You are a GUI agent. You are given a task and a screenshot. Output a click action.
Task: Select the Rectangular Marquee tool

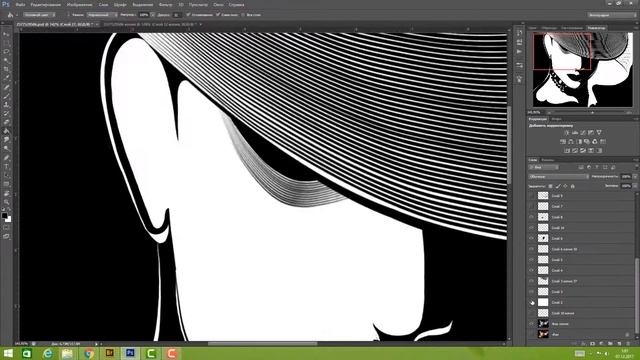pos(6,43)
